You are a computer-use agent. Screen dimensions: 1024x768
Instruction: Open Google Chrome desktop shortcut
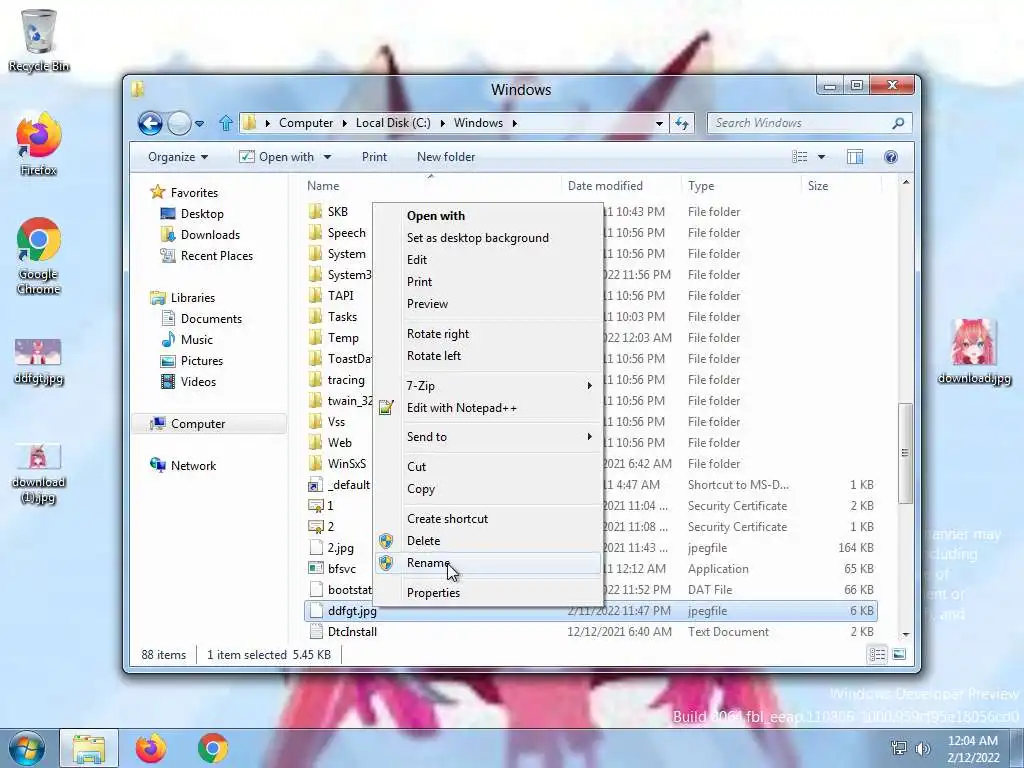[39, 255]
